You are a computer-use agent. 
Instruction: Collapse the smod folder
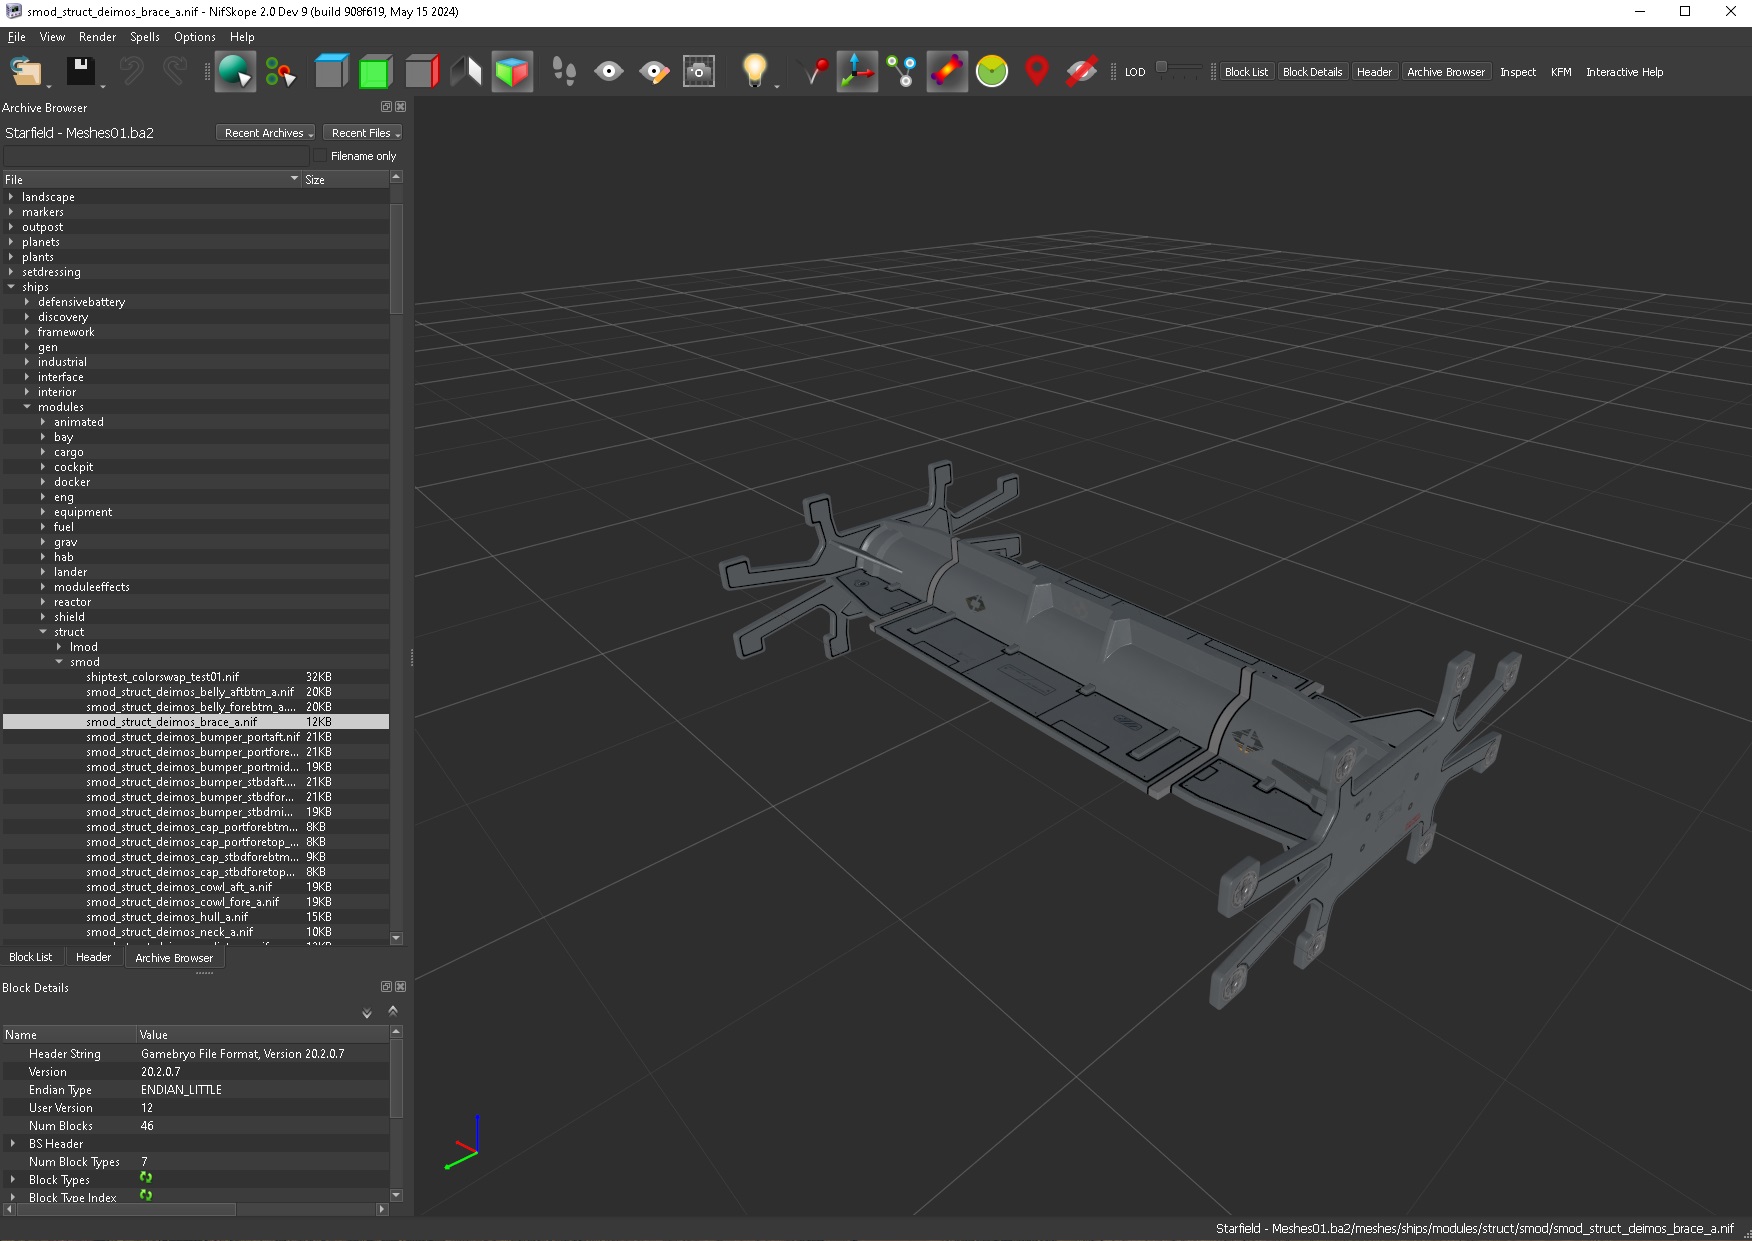59,662
